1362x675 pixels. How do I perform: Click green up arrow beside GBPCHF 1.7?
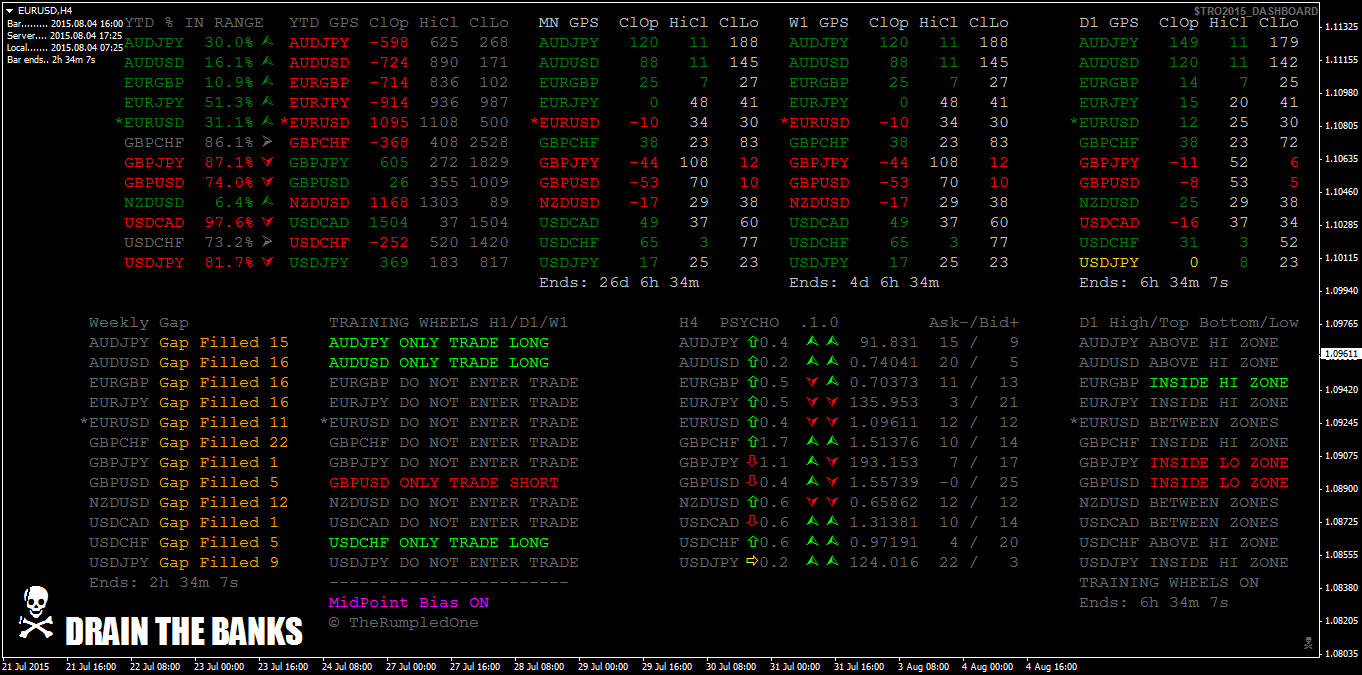click(x=751, y=442)
